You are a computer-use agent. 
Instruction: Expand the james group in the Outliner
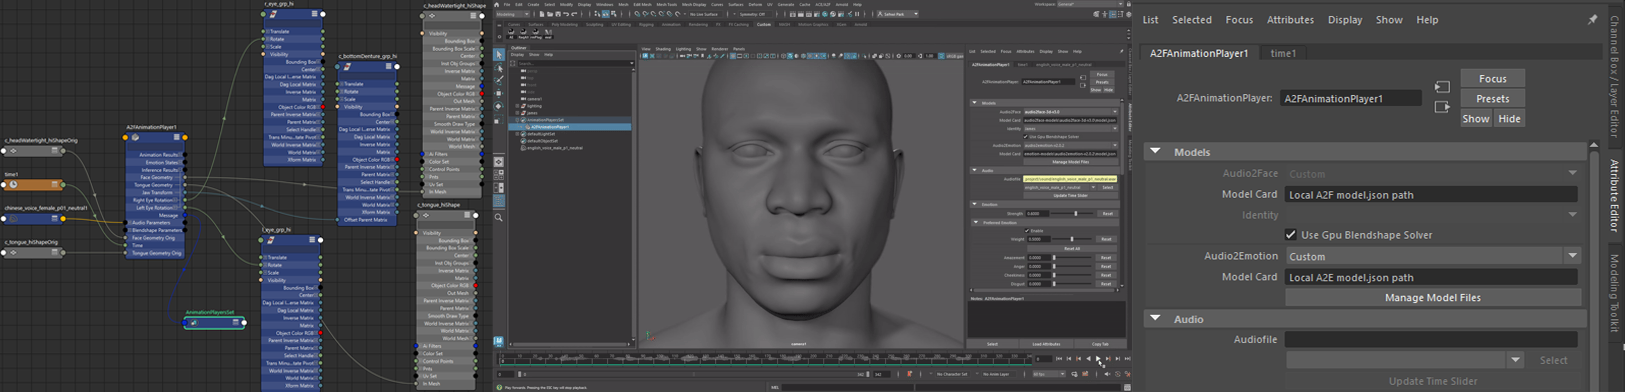[x=517, y=113]
